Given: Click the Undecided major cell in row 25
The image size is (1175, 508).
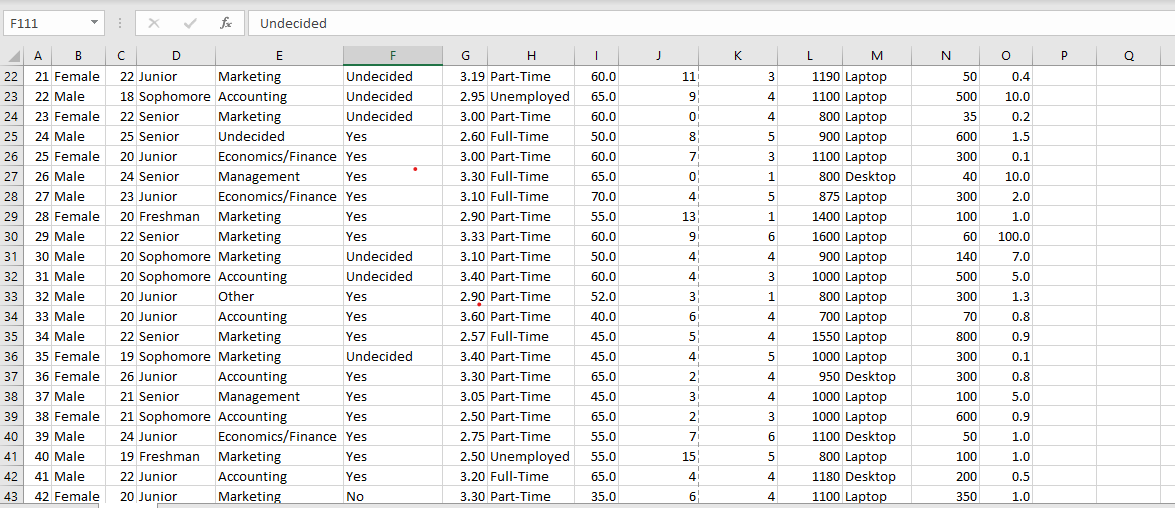Looking at the screenshot, I should point(280,136).
